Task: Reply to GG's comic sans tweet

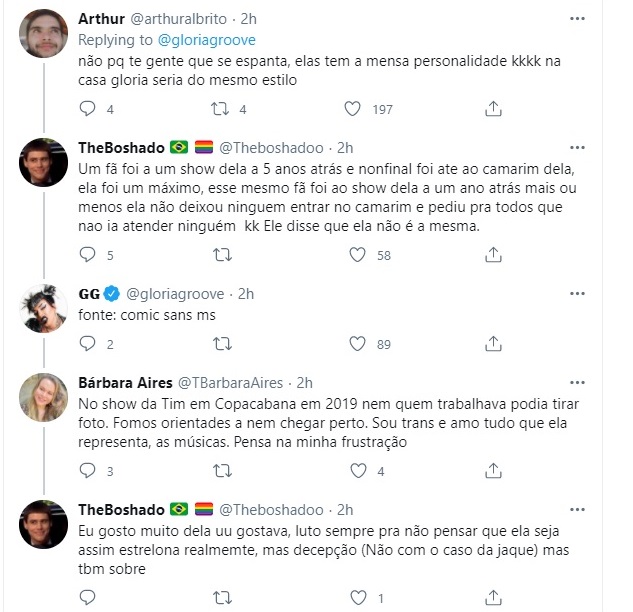Action: 87,344
